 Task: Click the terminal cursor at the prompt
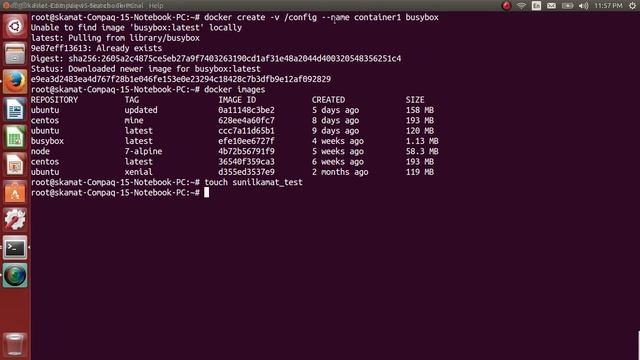click(x=207, y=193)
